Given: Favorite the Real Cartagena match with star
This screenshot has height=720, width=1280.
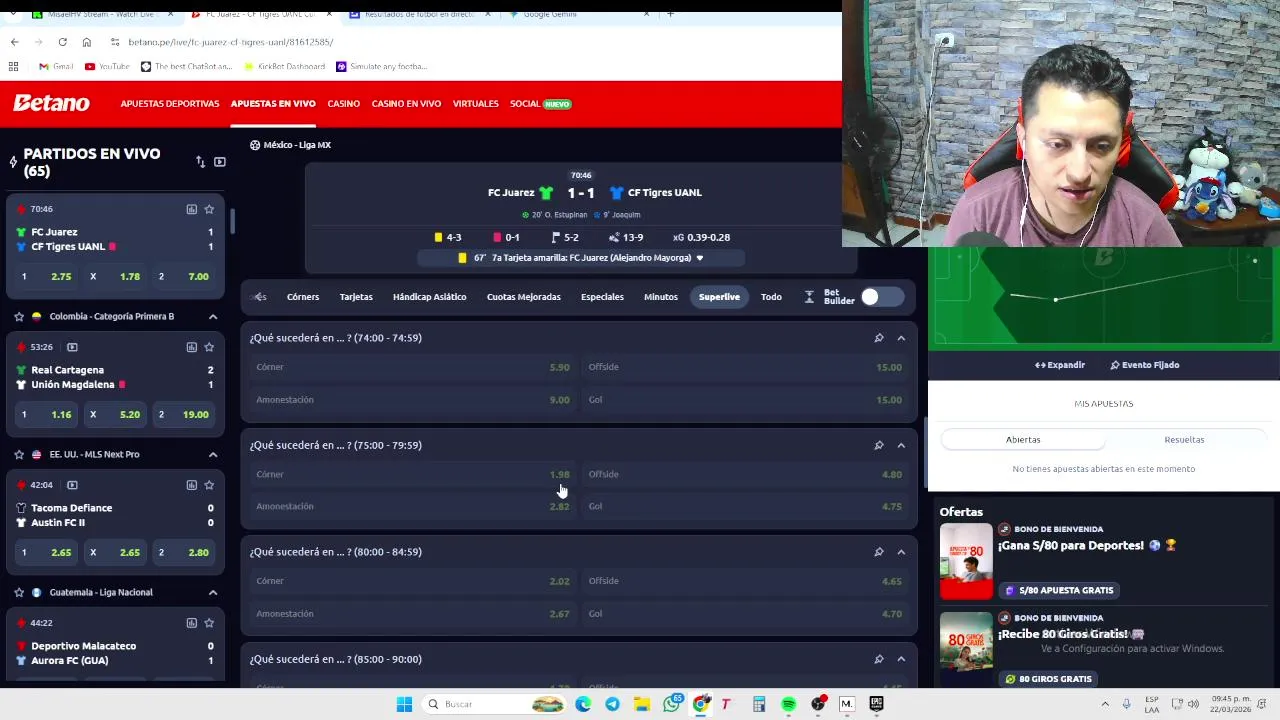Looking at the screenshot, I should click(209, 347).
